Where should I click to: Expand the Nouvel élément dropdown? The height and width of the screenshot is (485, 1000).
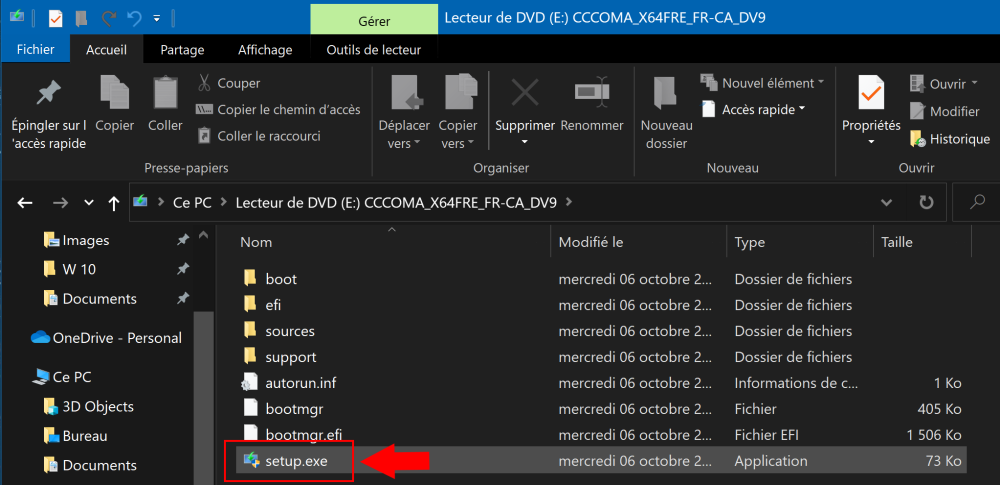coord(763,83)
